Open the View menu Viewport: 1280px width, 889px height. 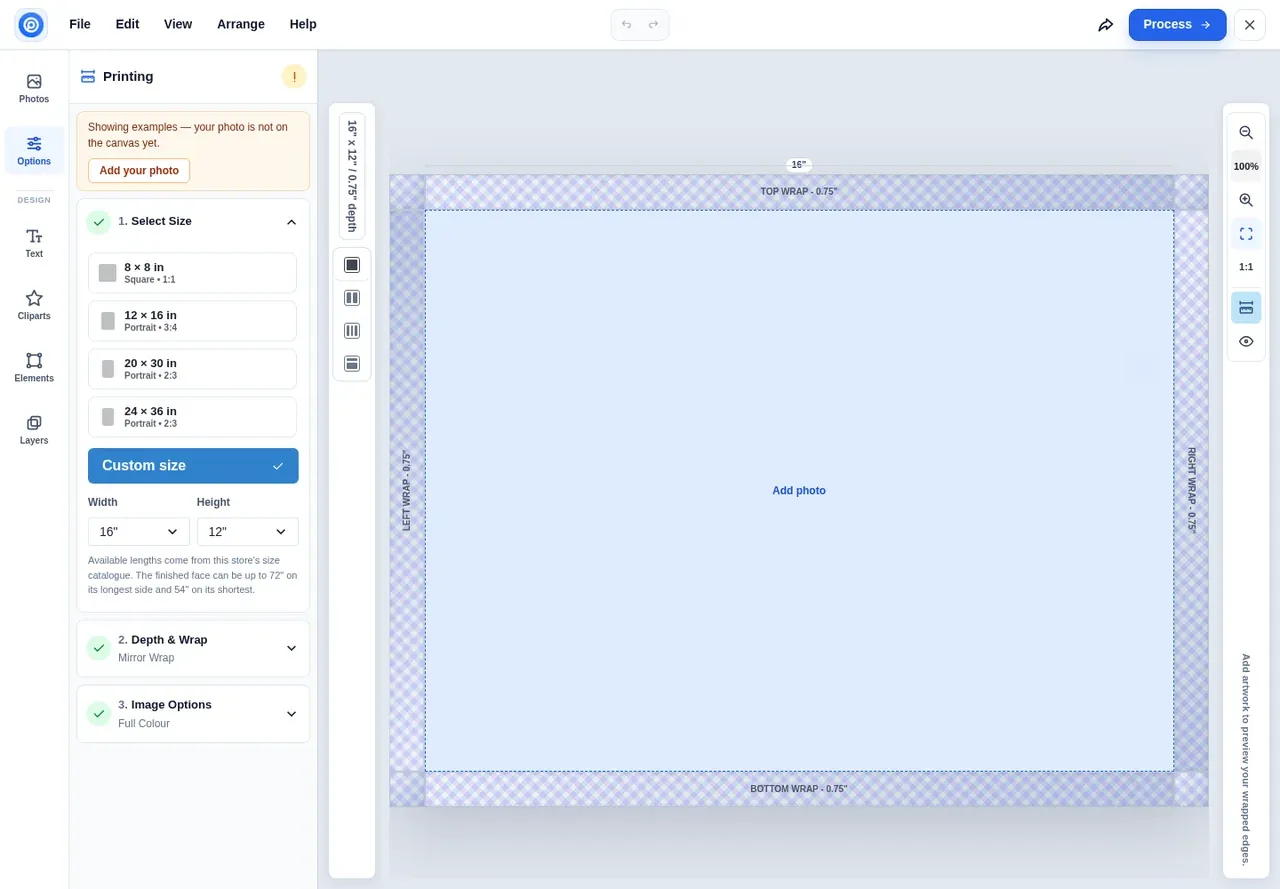click(x=178, y=24)
